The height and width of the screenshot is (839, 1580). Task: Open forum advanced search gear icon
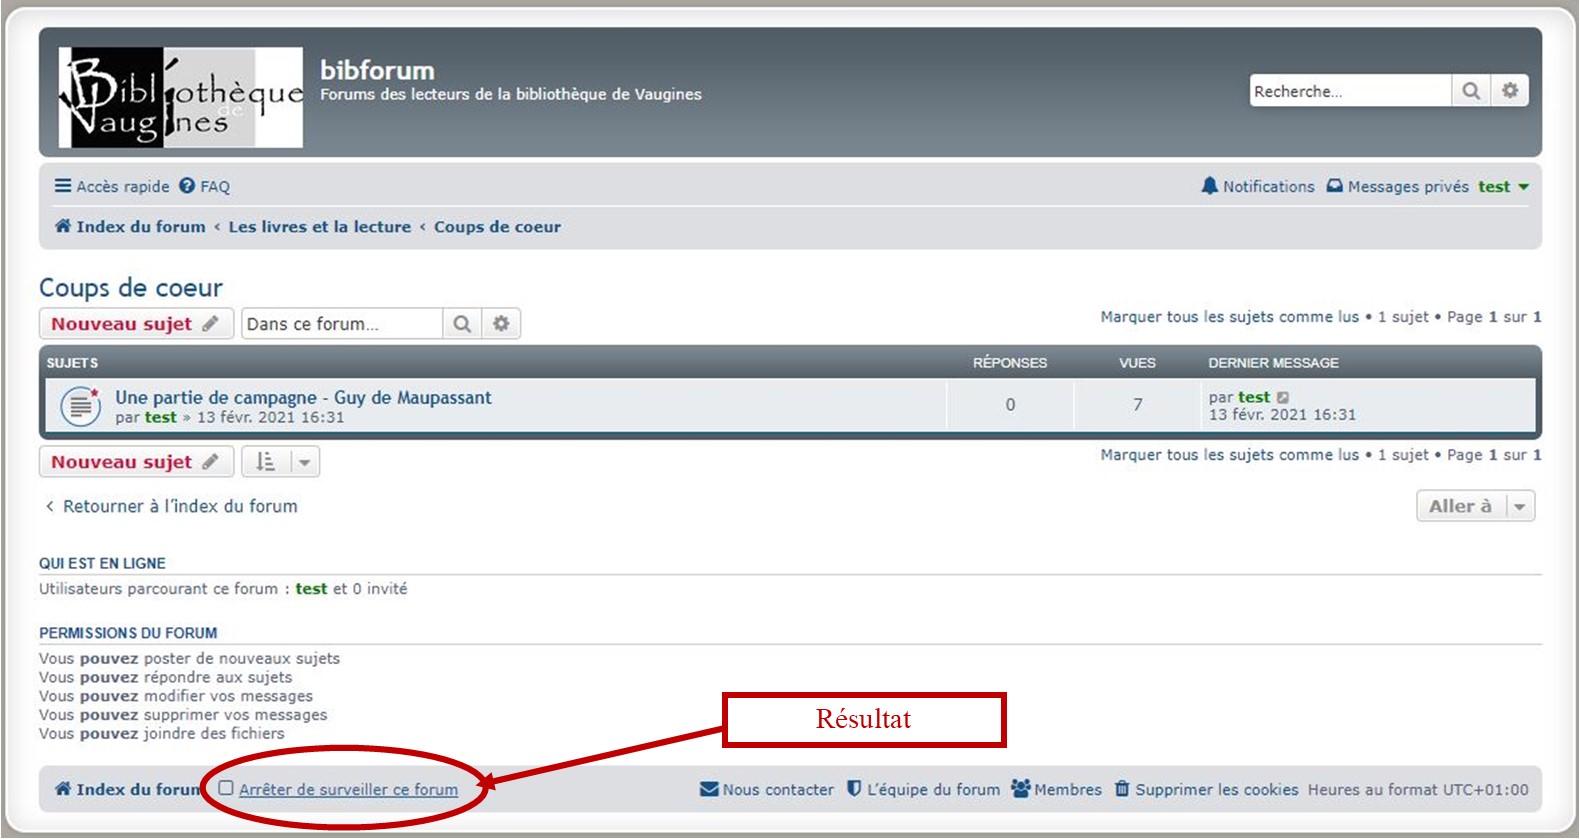(x=501, y=324)
